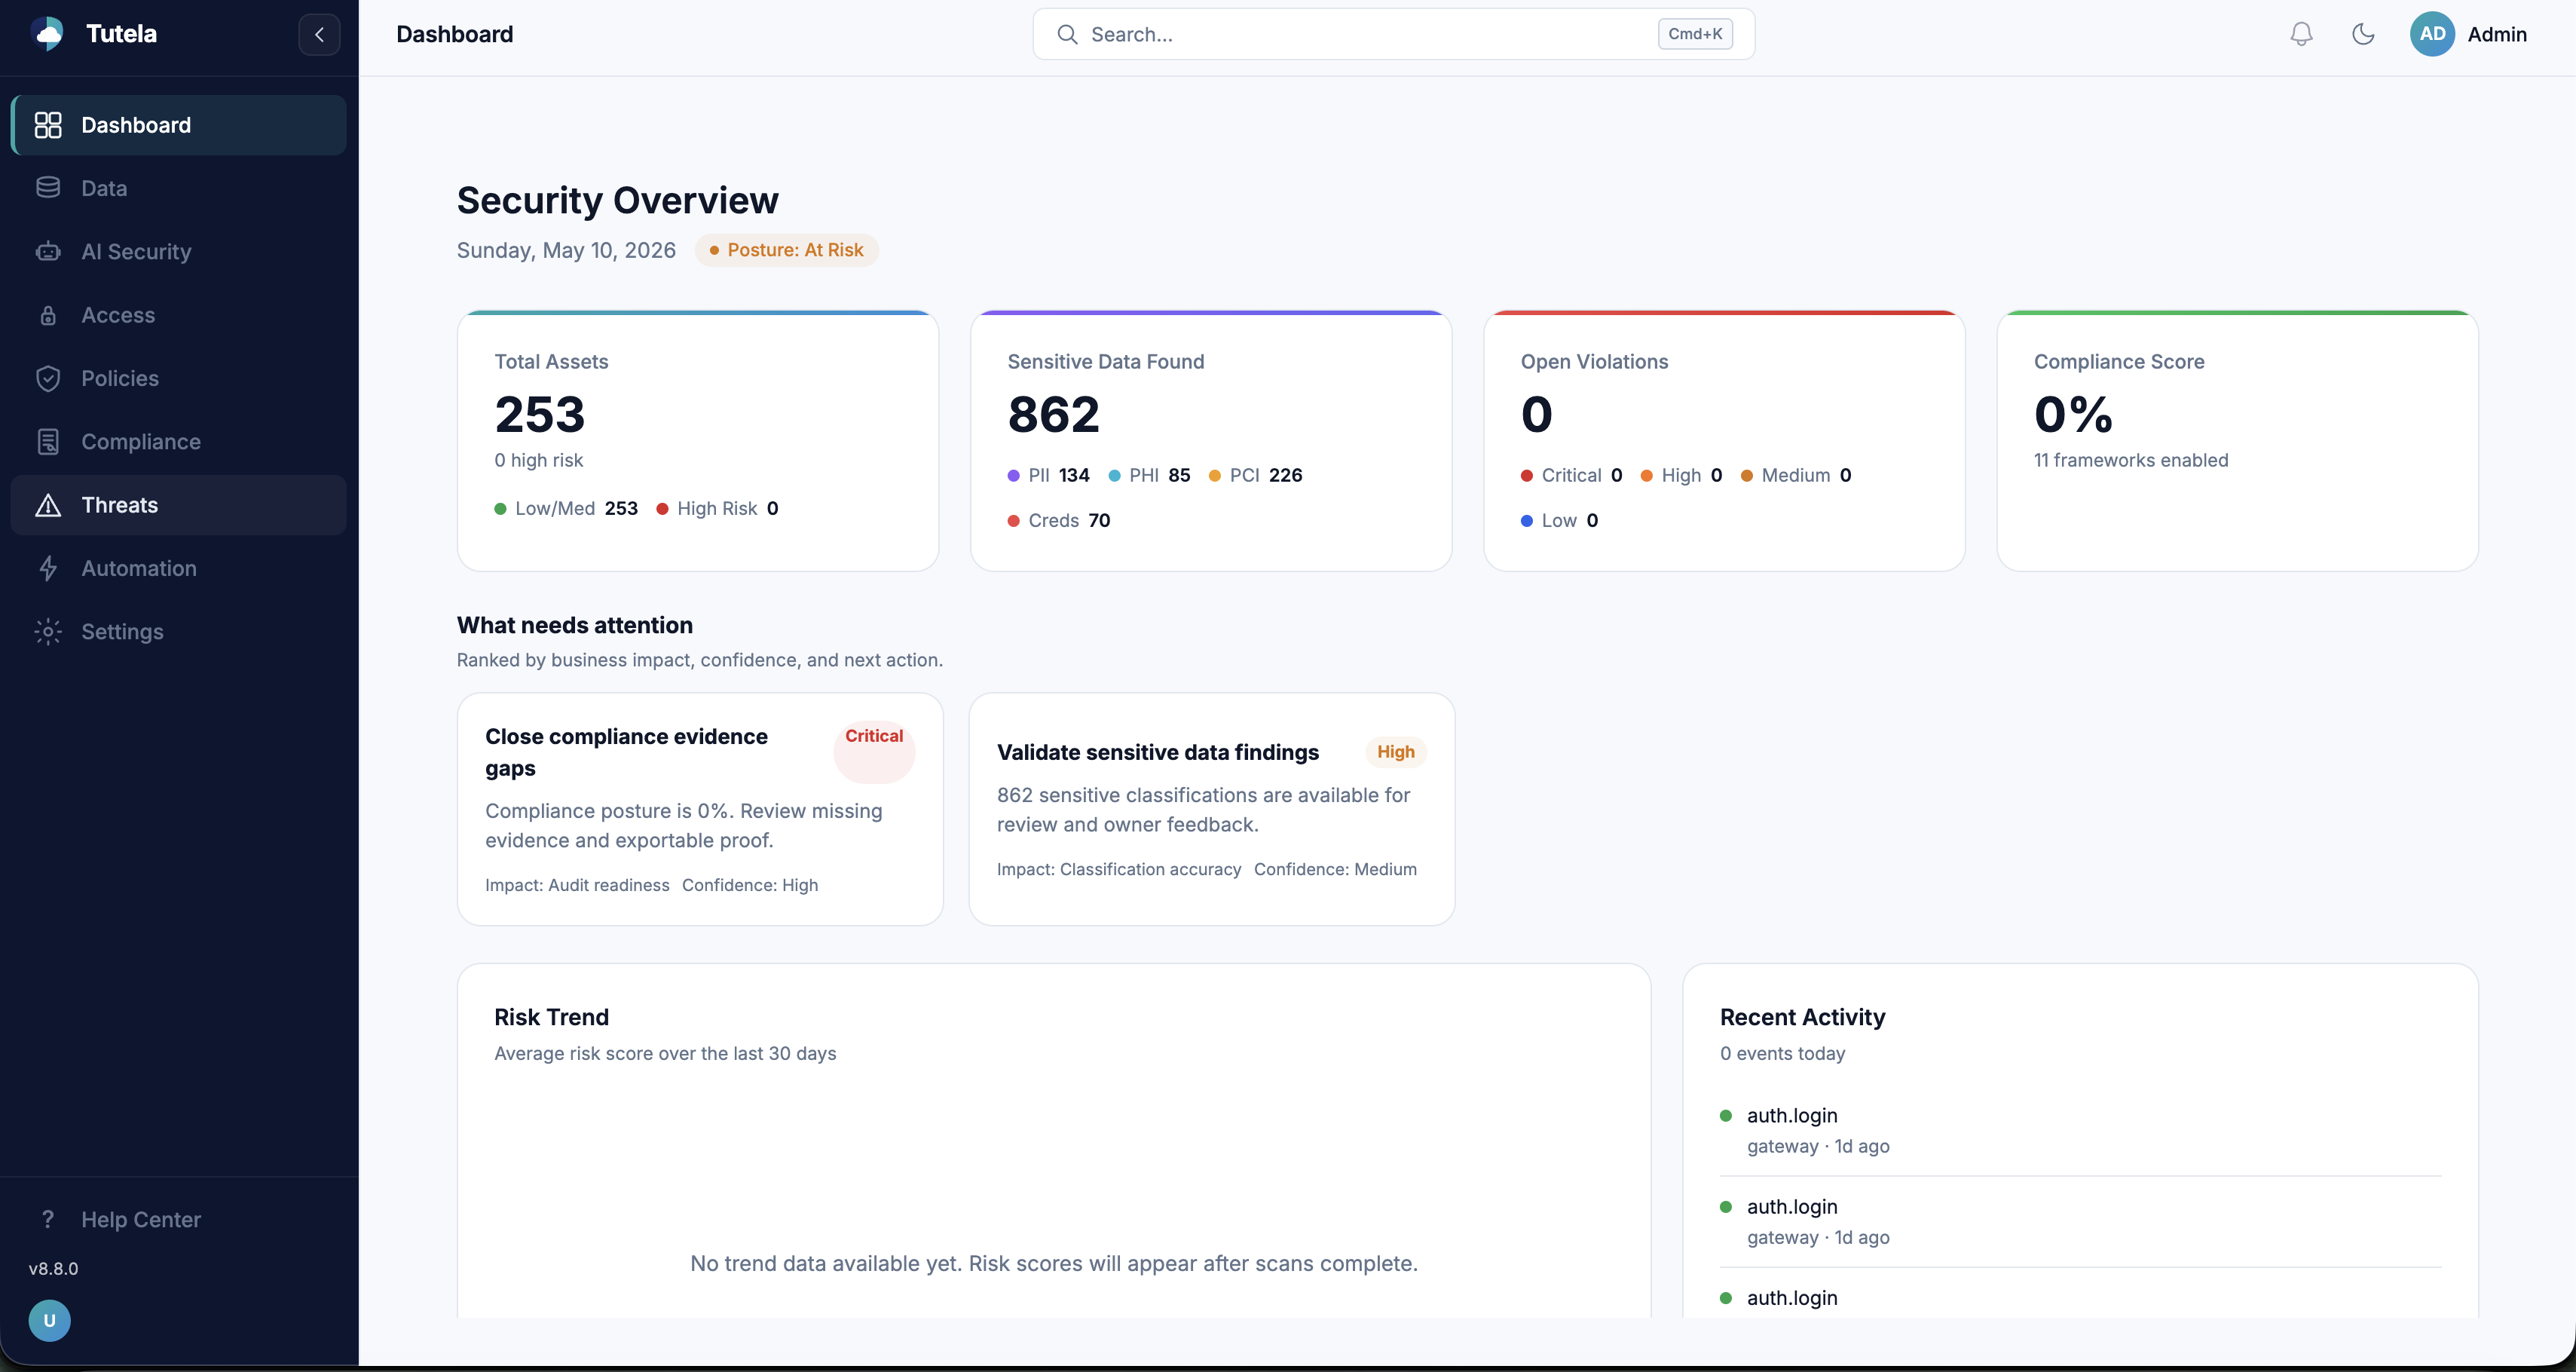Open the Close compliance evidence gaps card title
The width and height of the screenshot is (2576, 1372).
(626, 752)
